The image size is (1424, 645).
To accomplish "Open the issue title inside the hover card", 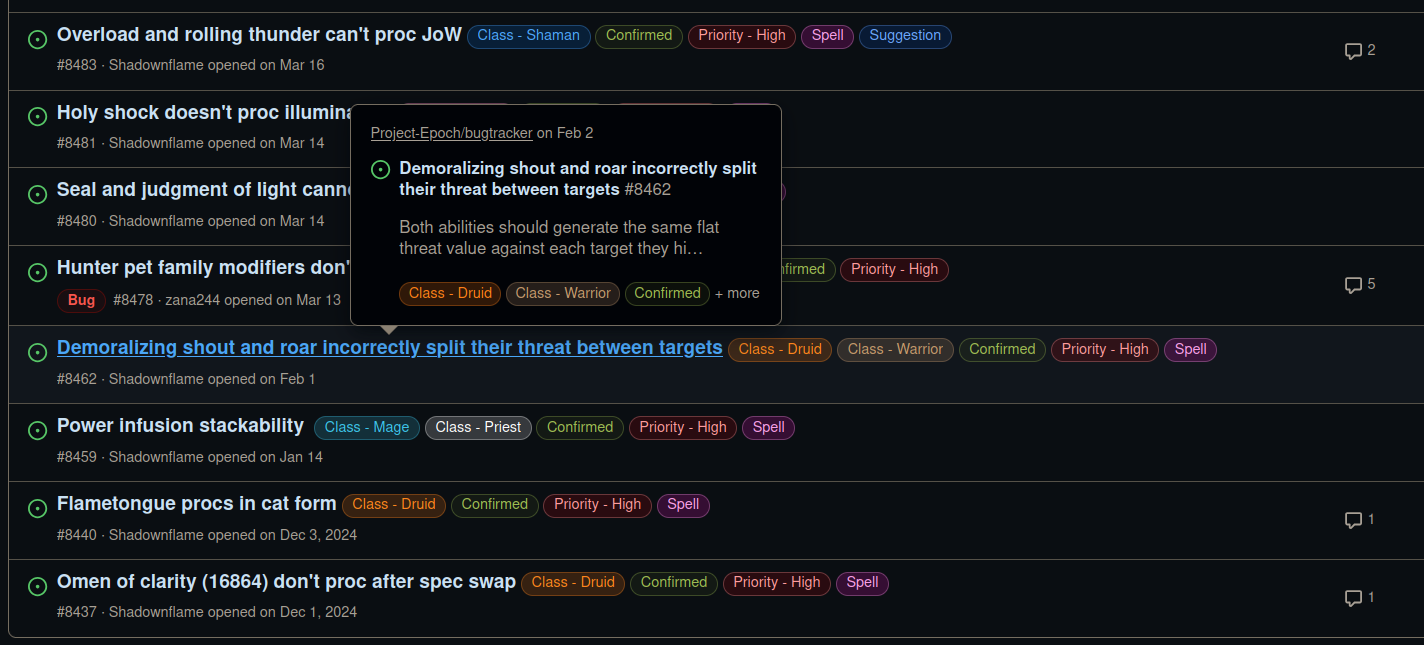I will [x=578, y=179].
